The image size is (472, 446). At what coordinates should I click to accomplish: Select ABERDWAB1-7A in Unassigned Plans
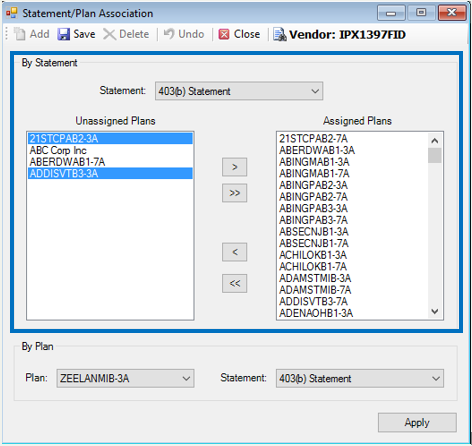click(110, 162)
